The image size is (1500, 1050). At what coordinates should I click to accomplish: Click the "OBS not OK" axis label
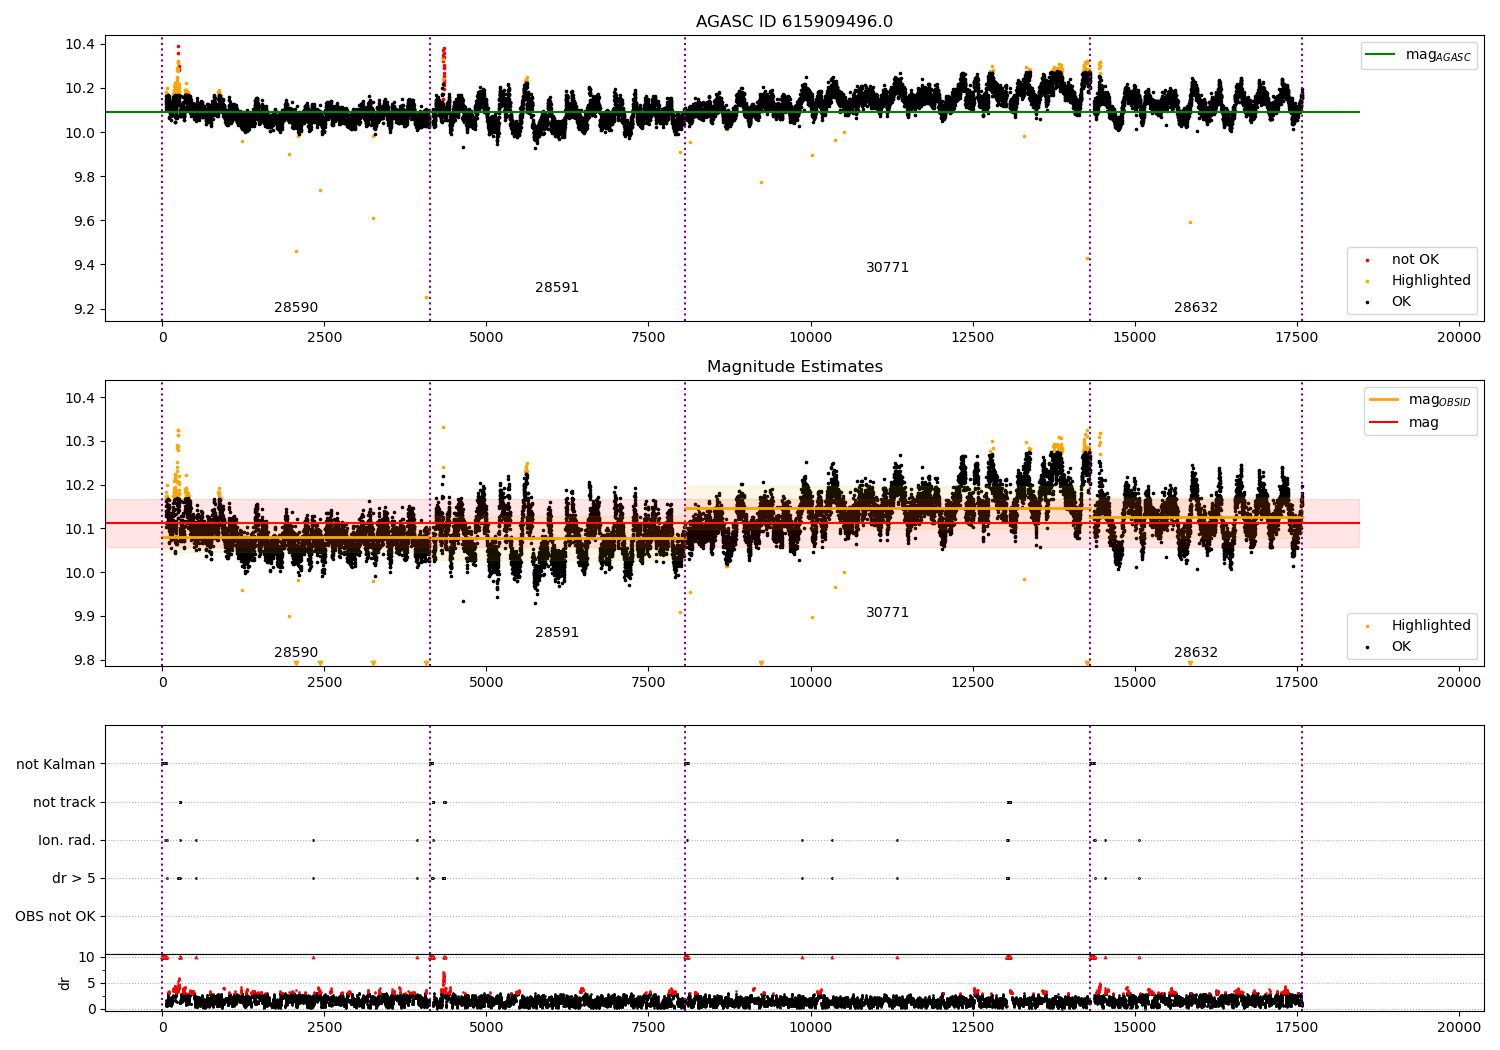56,917
